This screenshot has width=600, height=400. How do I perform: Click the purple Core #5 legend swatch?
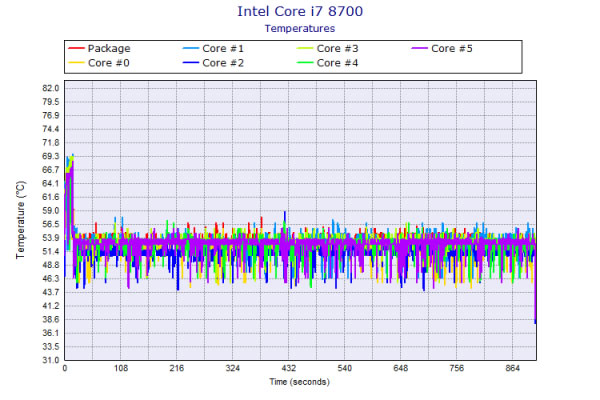click(419, 49)
